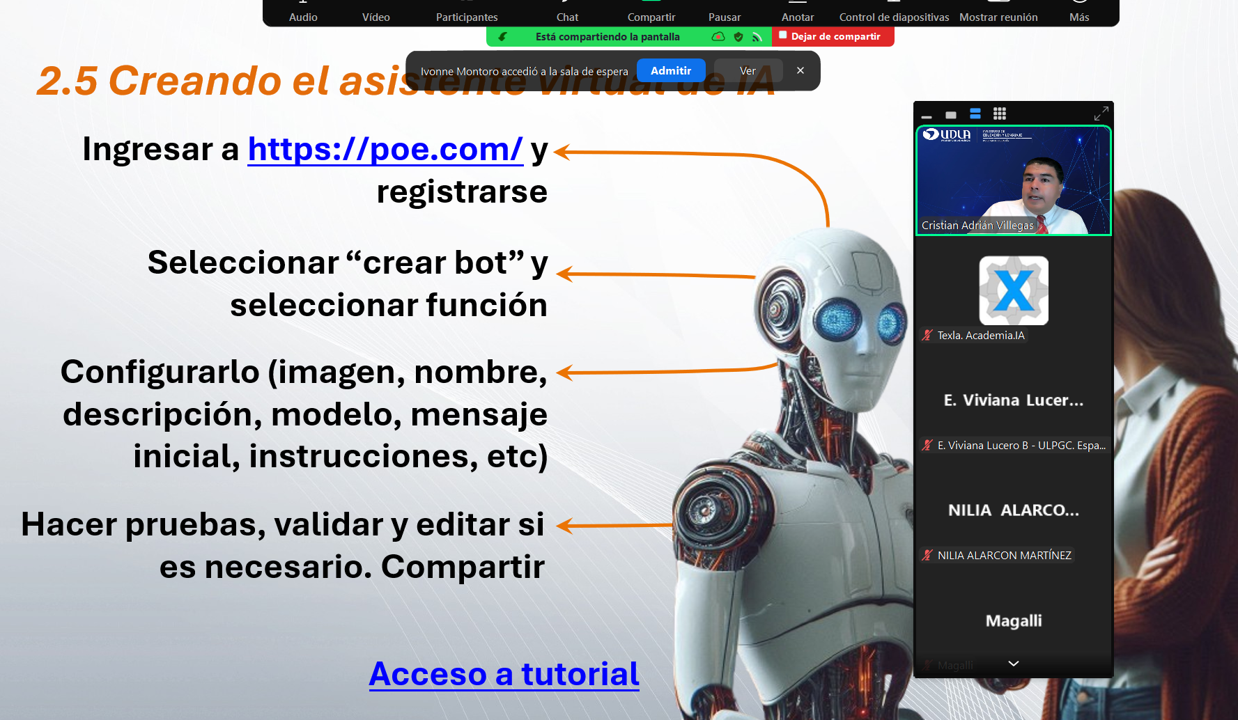Screen dimensions: 1238x720
Task: Select Cristian Adrián Villegas video thumbnail
Action: [1013, 181]
